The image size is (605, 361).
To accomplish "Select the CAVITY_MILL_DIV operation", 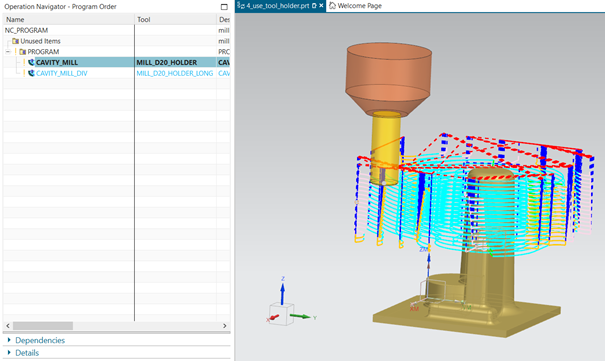I will tap(62, 73).
